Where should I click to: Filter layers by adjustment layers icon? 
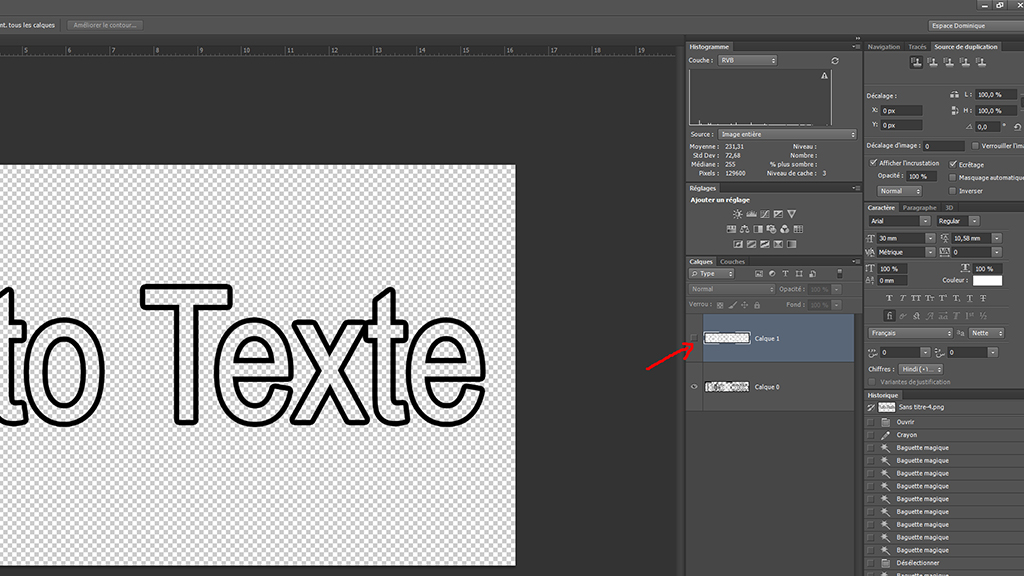(x=772, y=274)
